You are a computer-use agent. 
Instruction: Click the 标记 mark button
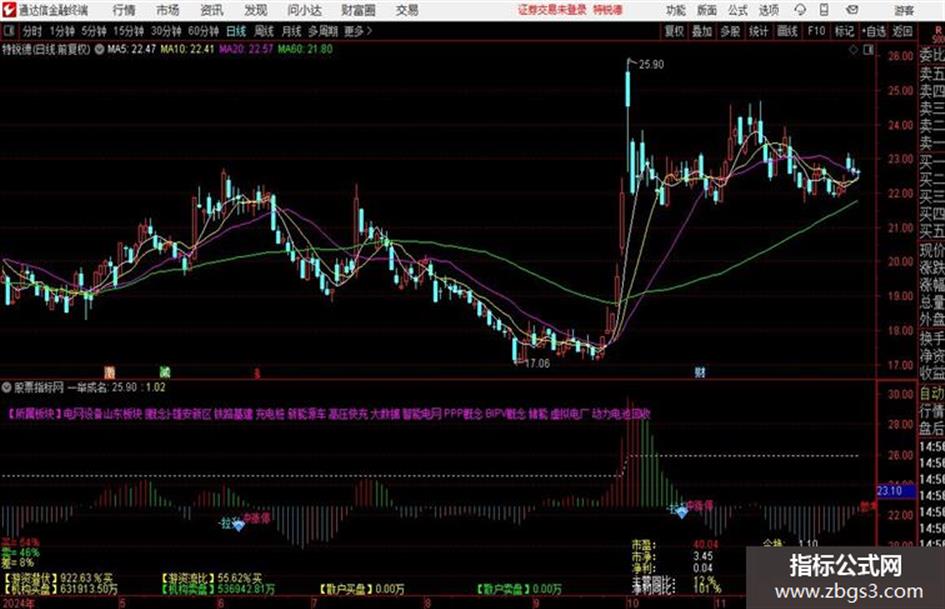[844, 31]
